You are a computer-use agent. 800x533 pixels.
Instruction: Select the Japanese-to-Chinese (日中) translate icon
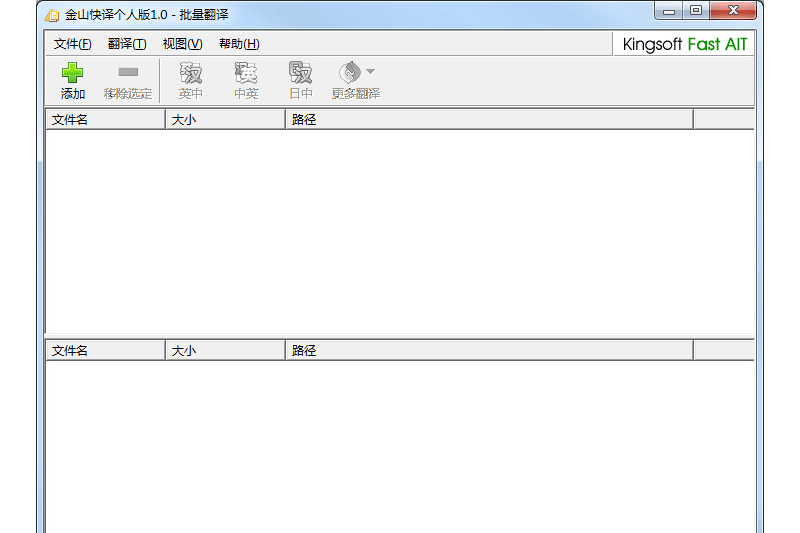(x=301, y=74)
